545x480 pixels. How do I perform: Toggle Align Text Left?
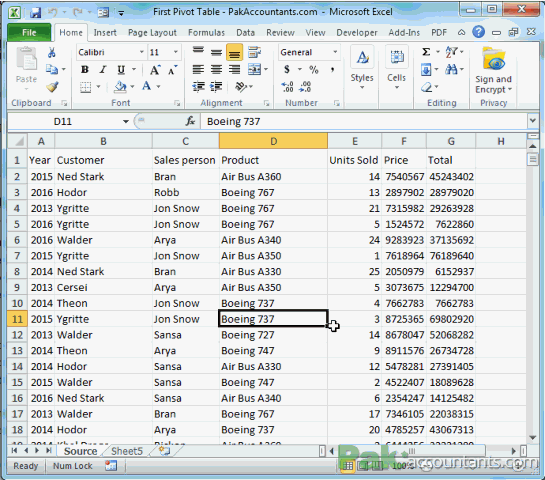coord(198,70)
